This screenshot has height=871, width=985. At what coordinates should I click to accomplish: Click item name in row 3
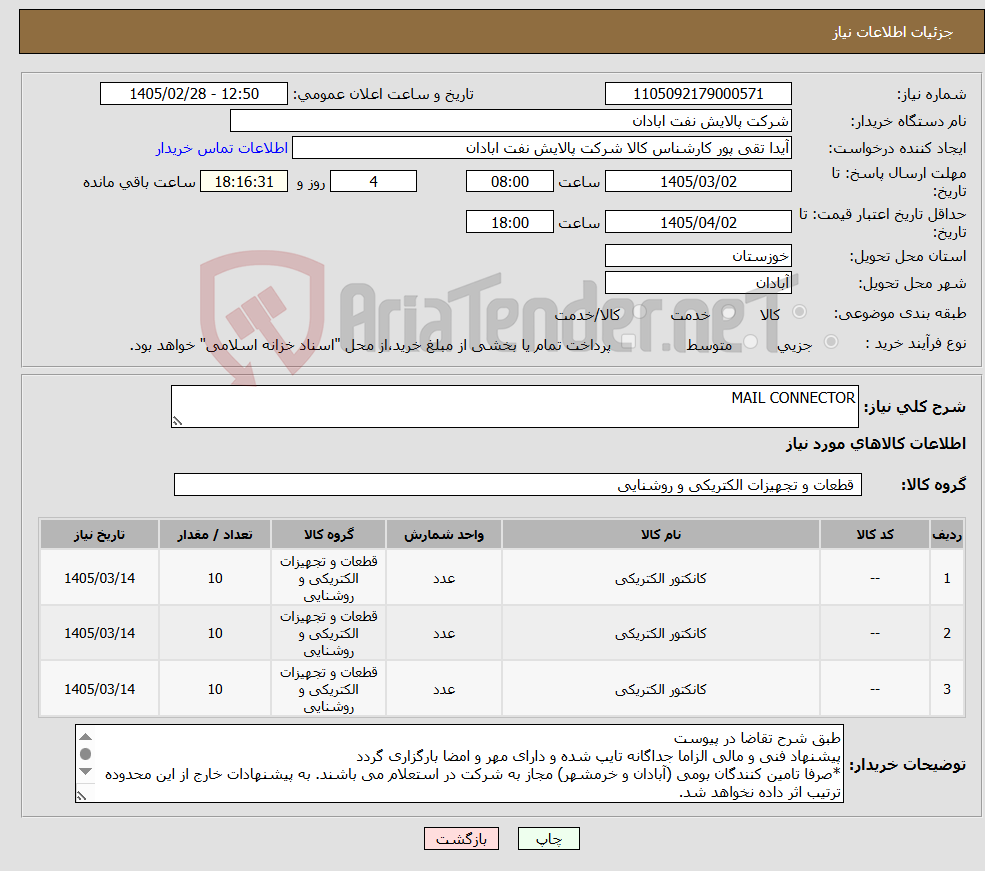tap(660, 690)
